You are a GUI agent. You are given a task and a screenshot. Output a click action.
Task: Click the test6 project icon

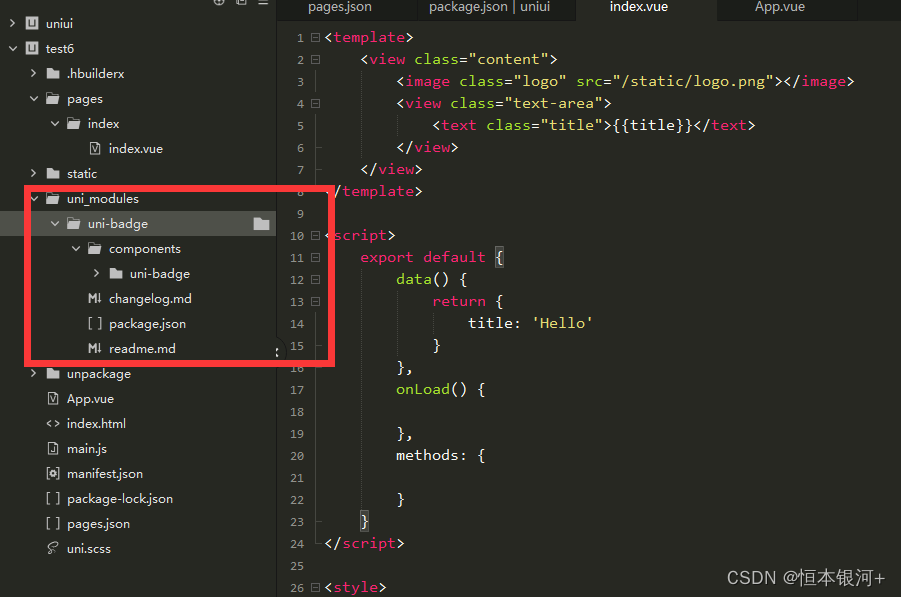click(x=32, y=49)
